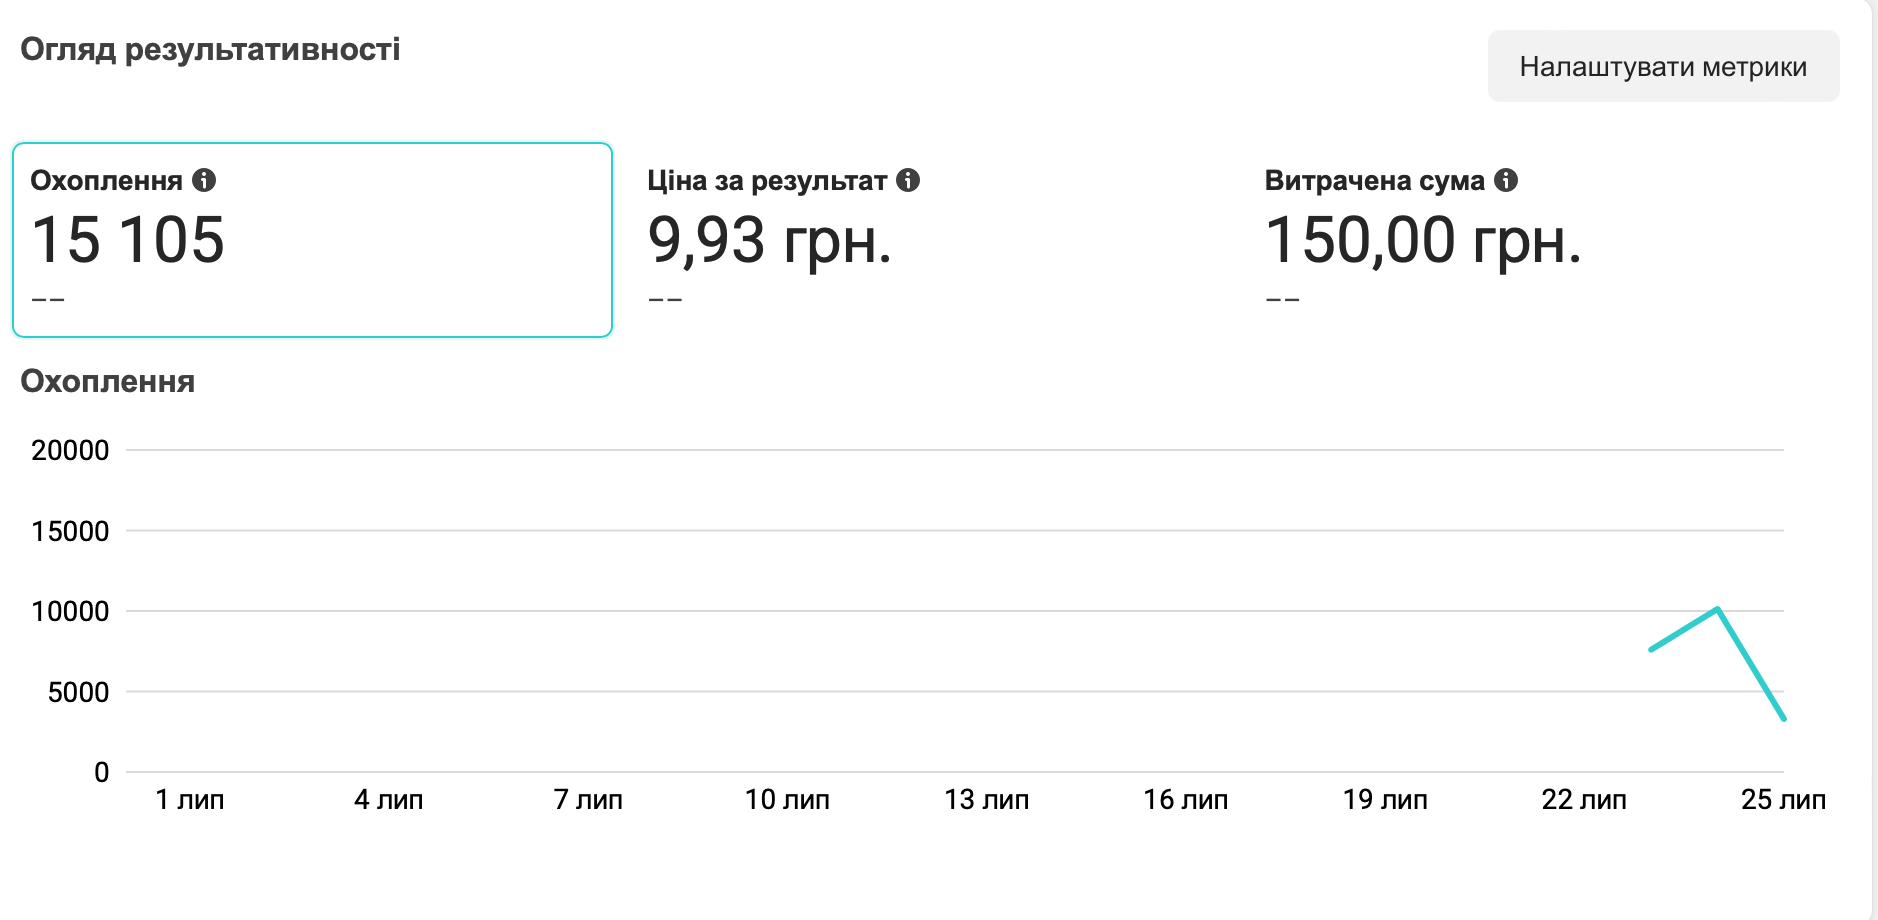Select the Охоплення metric card

(312, 240)
